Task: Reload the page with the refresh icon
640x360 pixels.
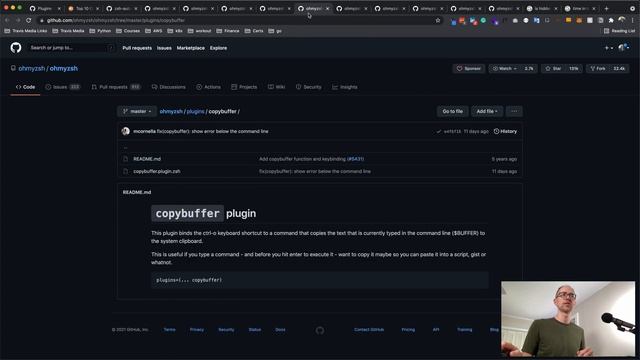Action: (29, 20)
